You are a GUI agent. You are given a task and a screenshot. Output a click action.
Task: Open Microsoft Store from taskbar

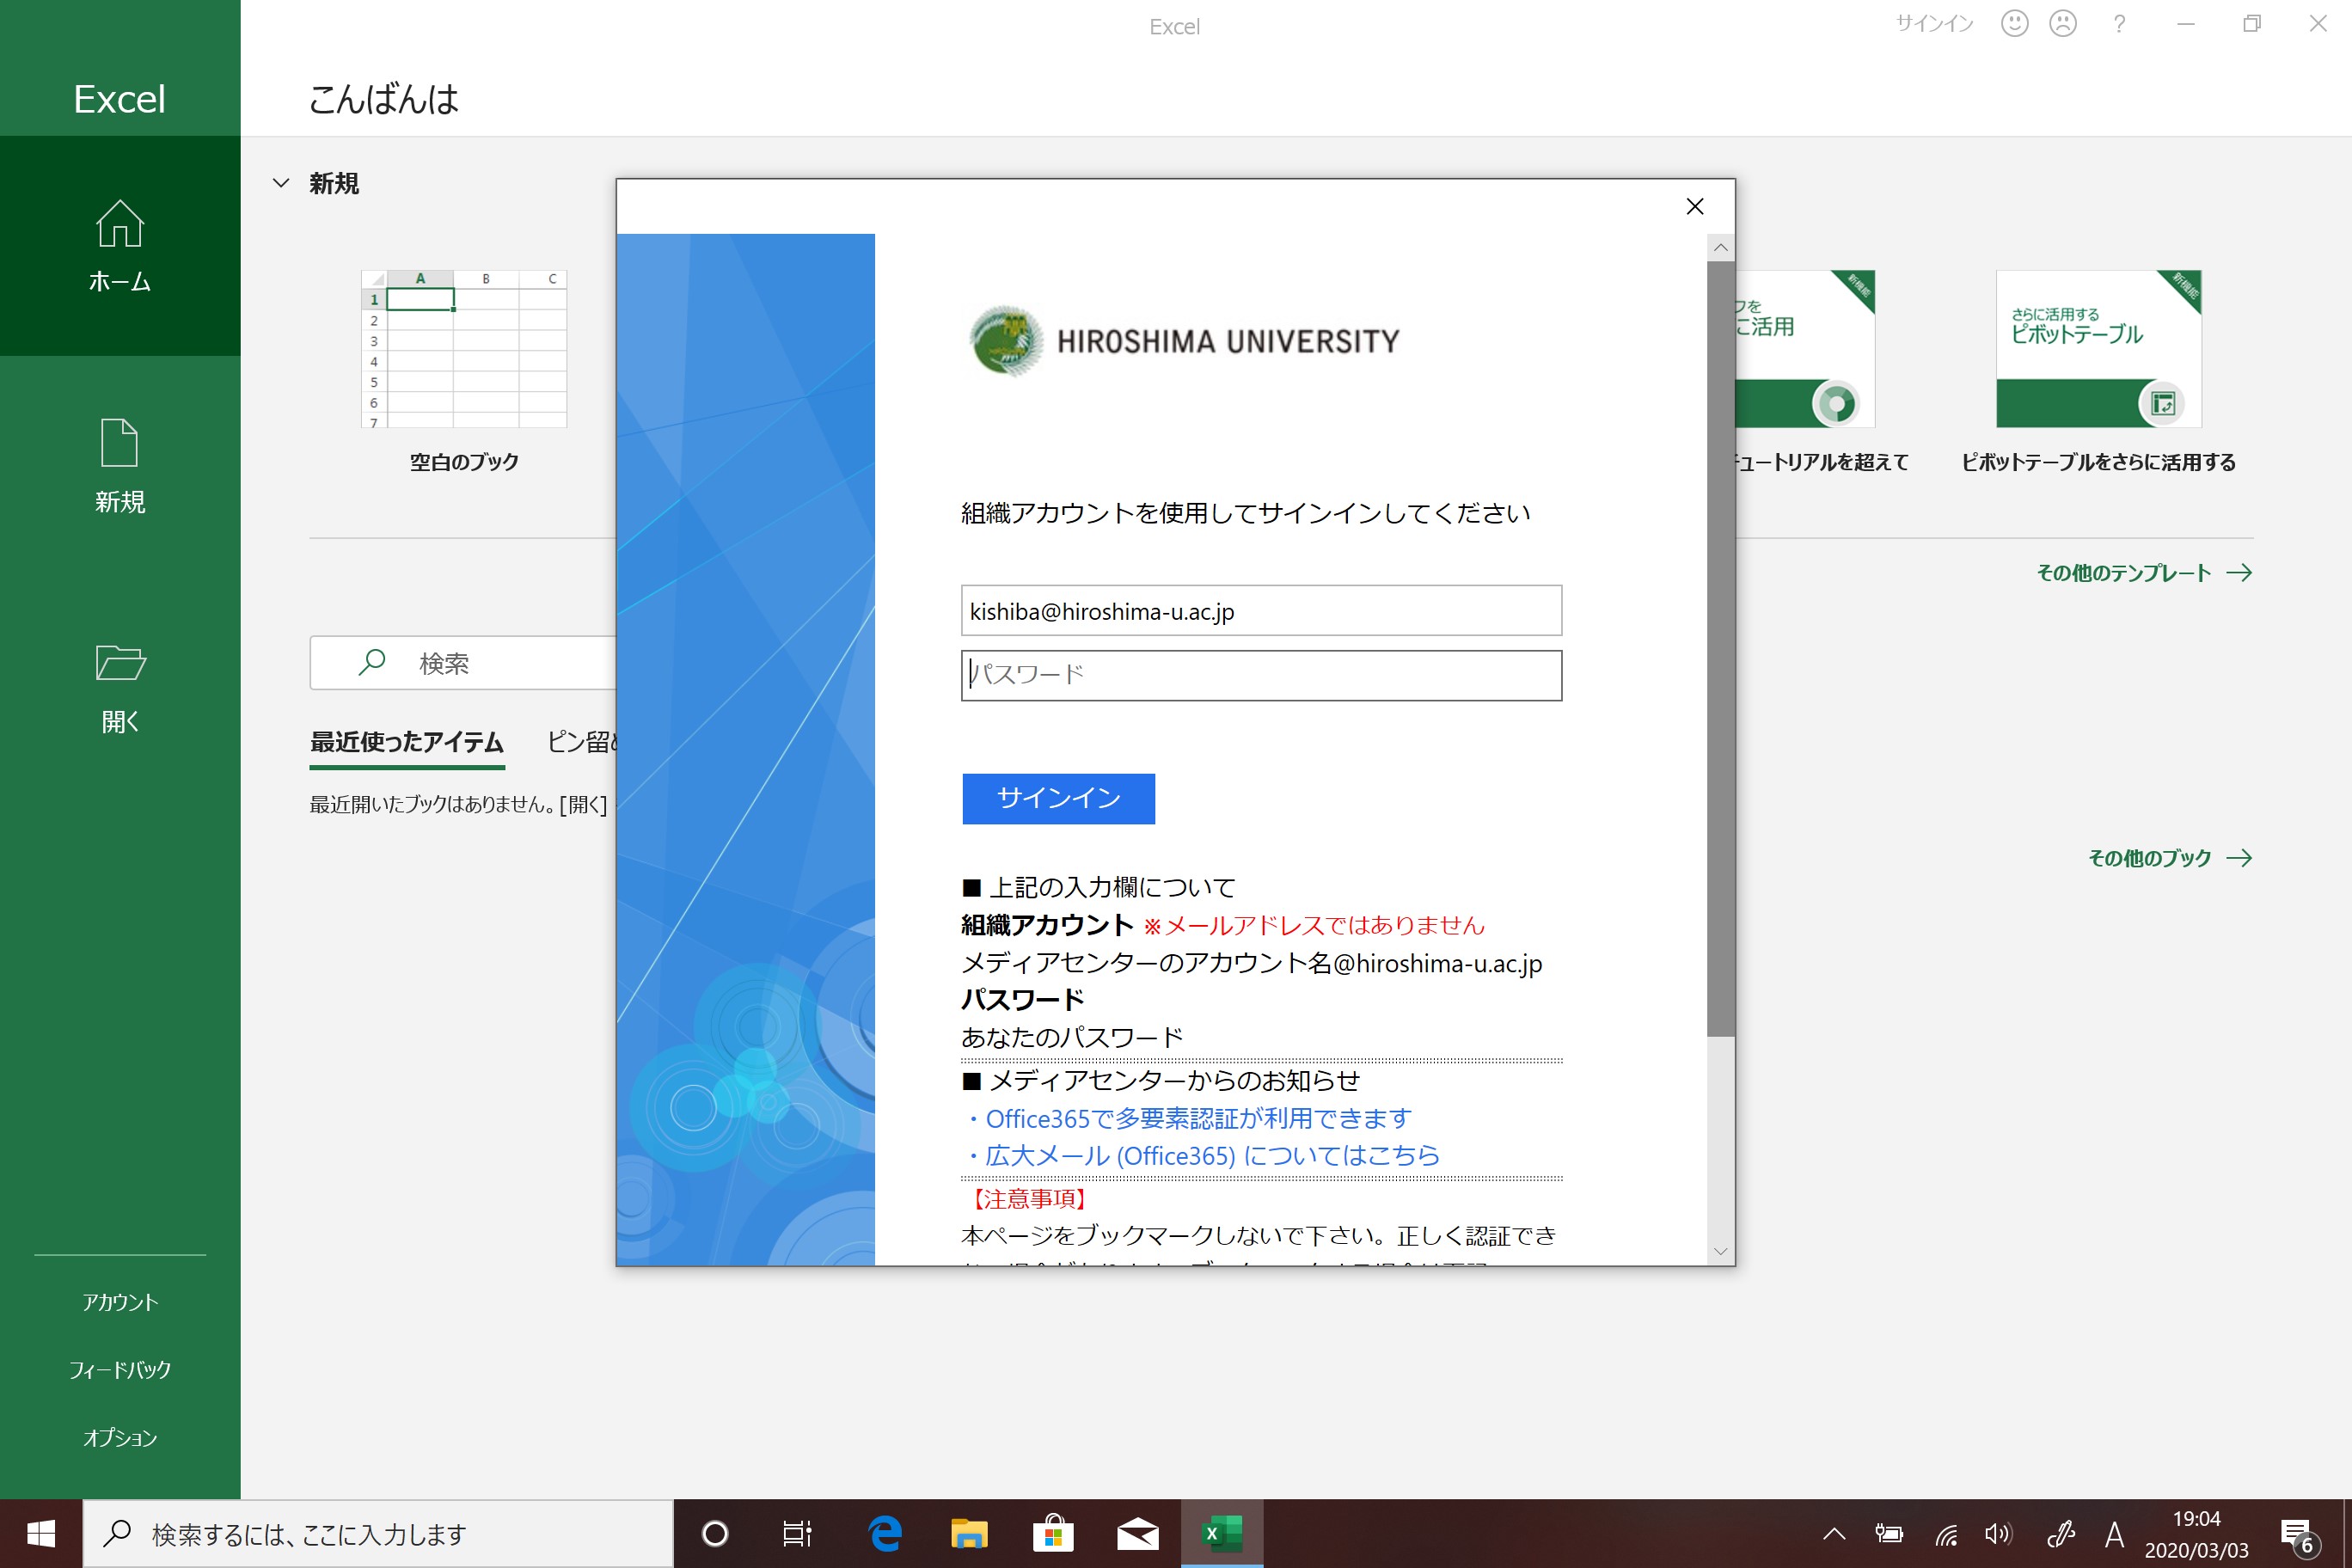[x=1053, y=1533]
